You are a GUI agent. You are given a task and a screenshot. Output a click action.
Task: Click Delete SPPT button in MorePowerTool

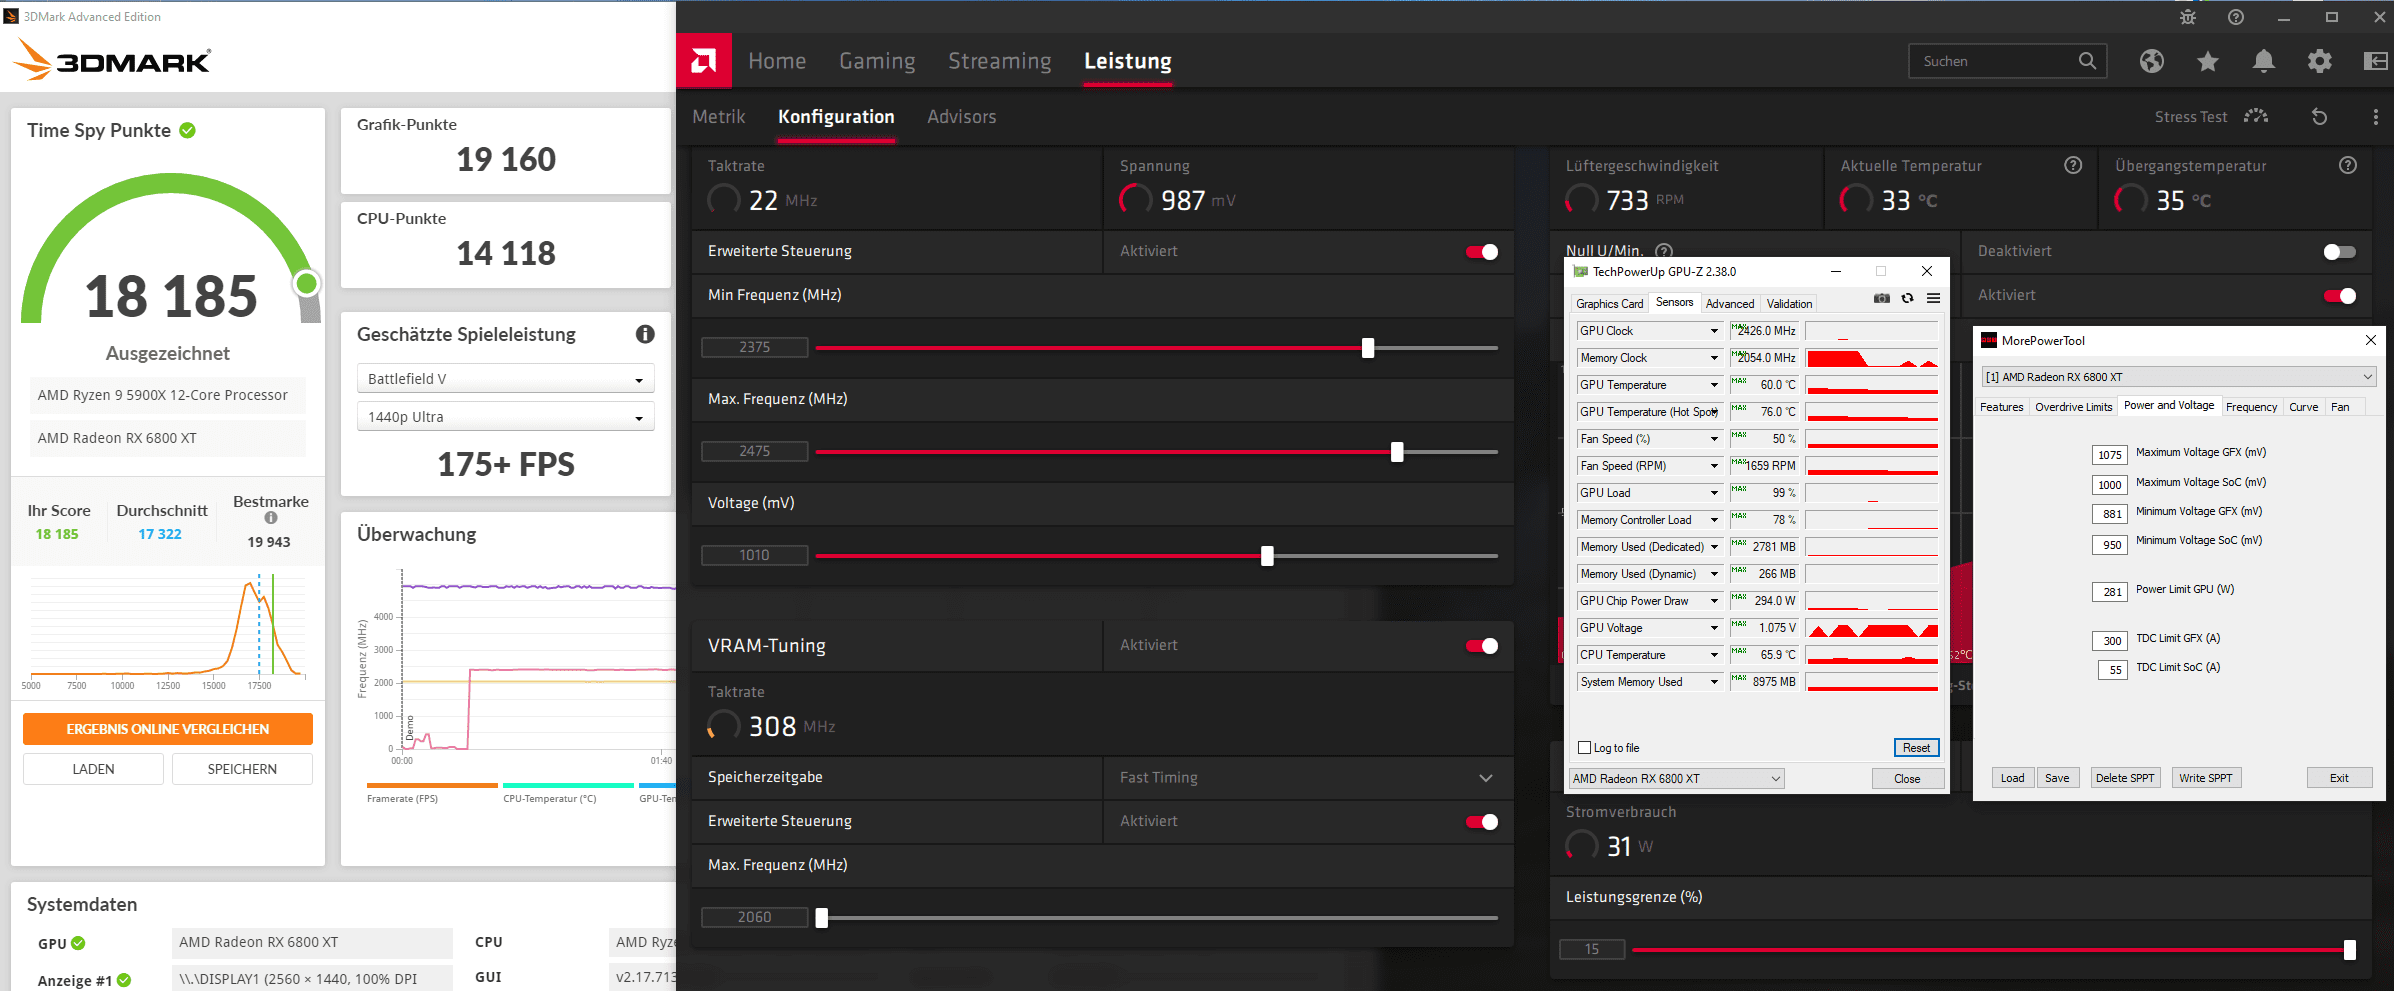tap(2125, 778)
